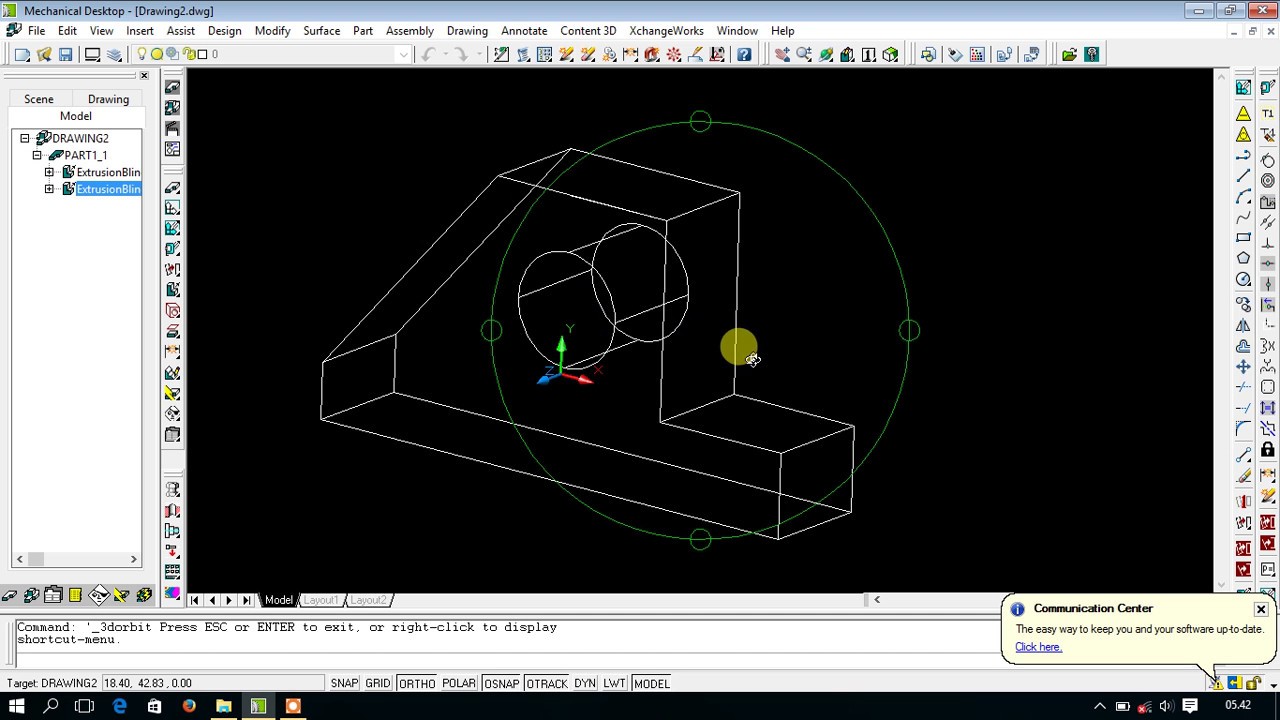The image size is (1280, 720).
Task: Click the Layer Properties stack icon
Action: point(114,54)
